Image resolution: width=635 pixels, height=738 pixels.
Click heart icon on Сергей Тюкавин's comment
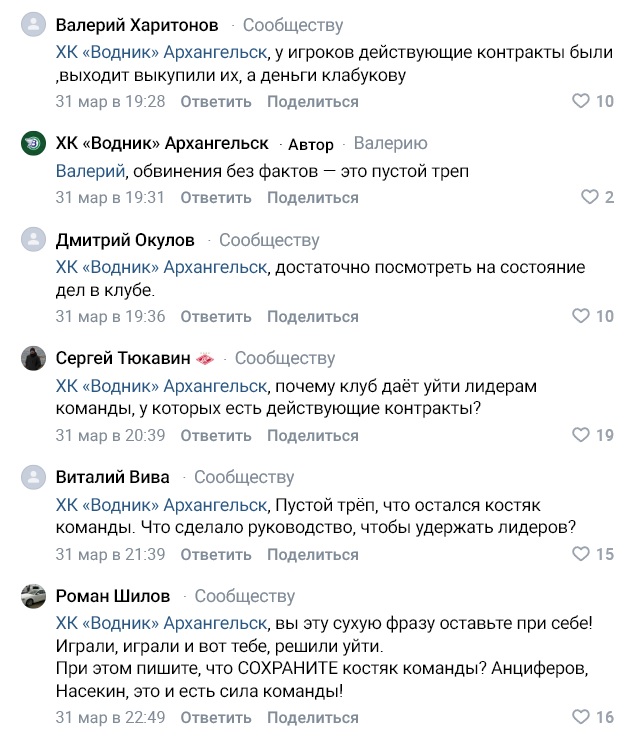click(580, 435)
